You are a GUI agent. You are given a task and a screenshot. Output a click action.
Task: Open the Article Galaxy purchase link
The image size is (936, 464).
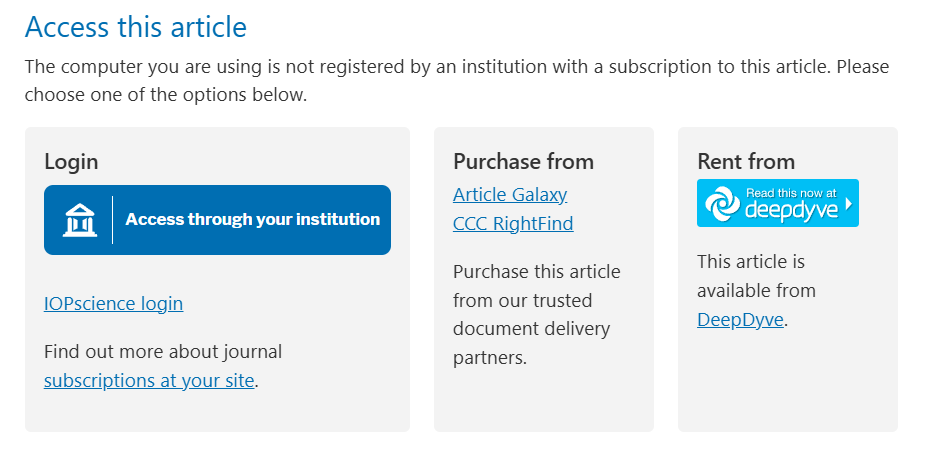click(510, 194)
